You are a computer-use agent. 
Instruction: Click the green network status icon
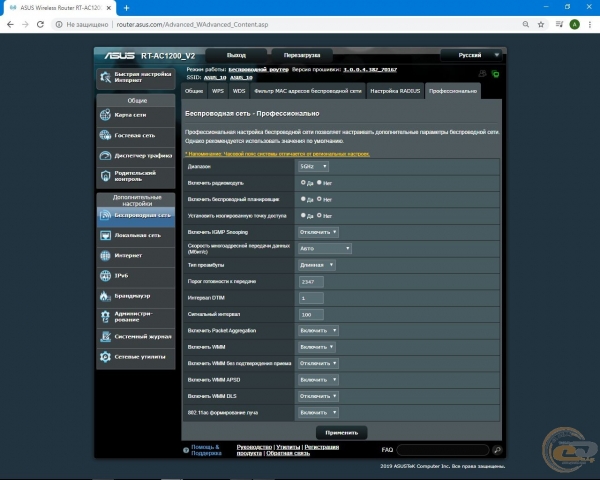point(496,74)
